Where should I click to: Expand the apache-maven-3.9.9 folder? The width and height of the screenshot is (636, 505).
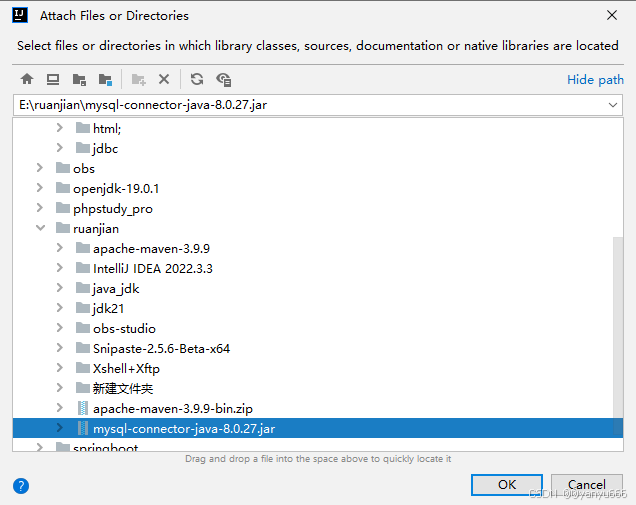60,247
